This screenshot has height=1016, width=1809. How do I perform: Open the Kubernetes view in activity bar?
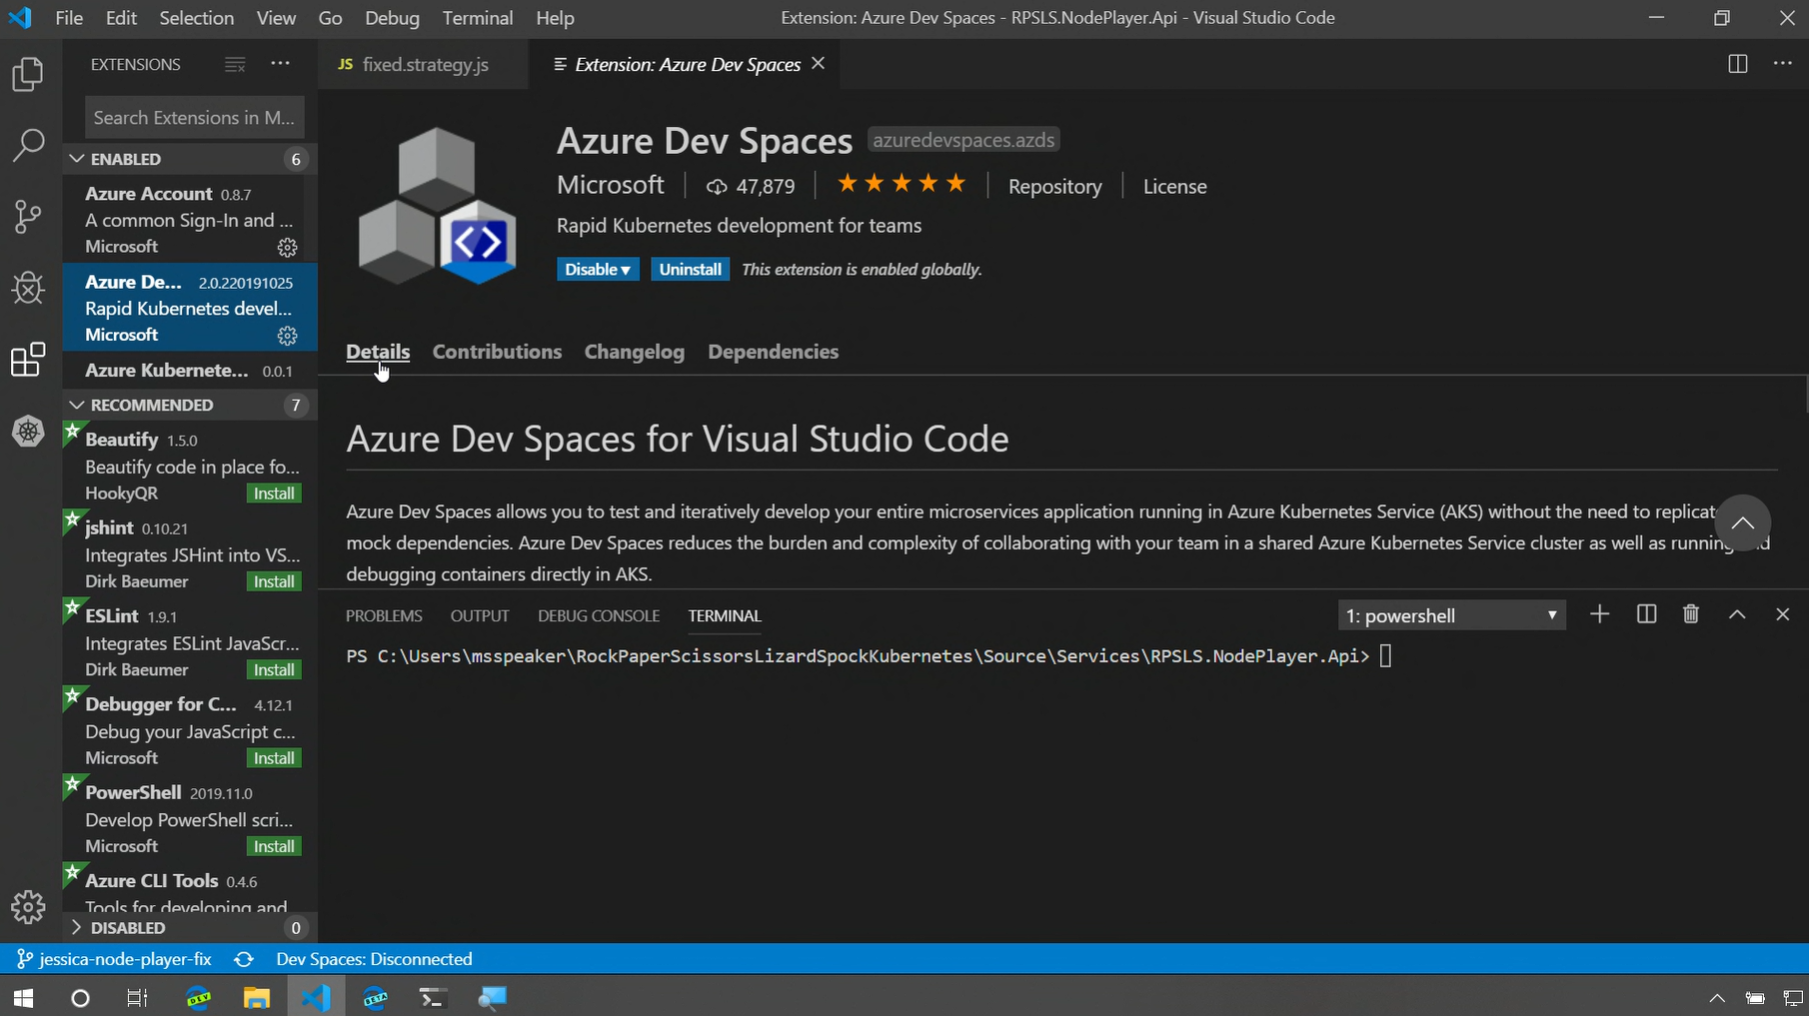[28, 432]
